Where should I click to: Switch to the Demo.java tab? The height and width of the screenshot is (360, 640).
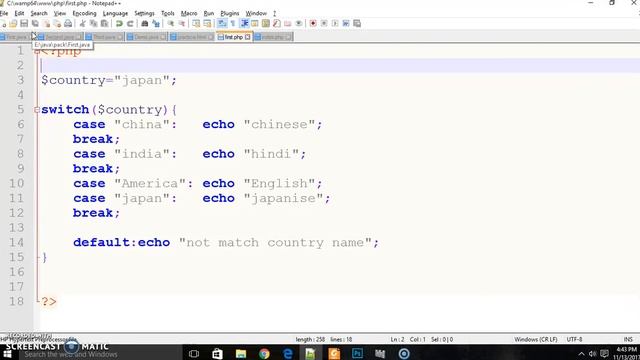tap(146, 37)
